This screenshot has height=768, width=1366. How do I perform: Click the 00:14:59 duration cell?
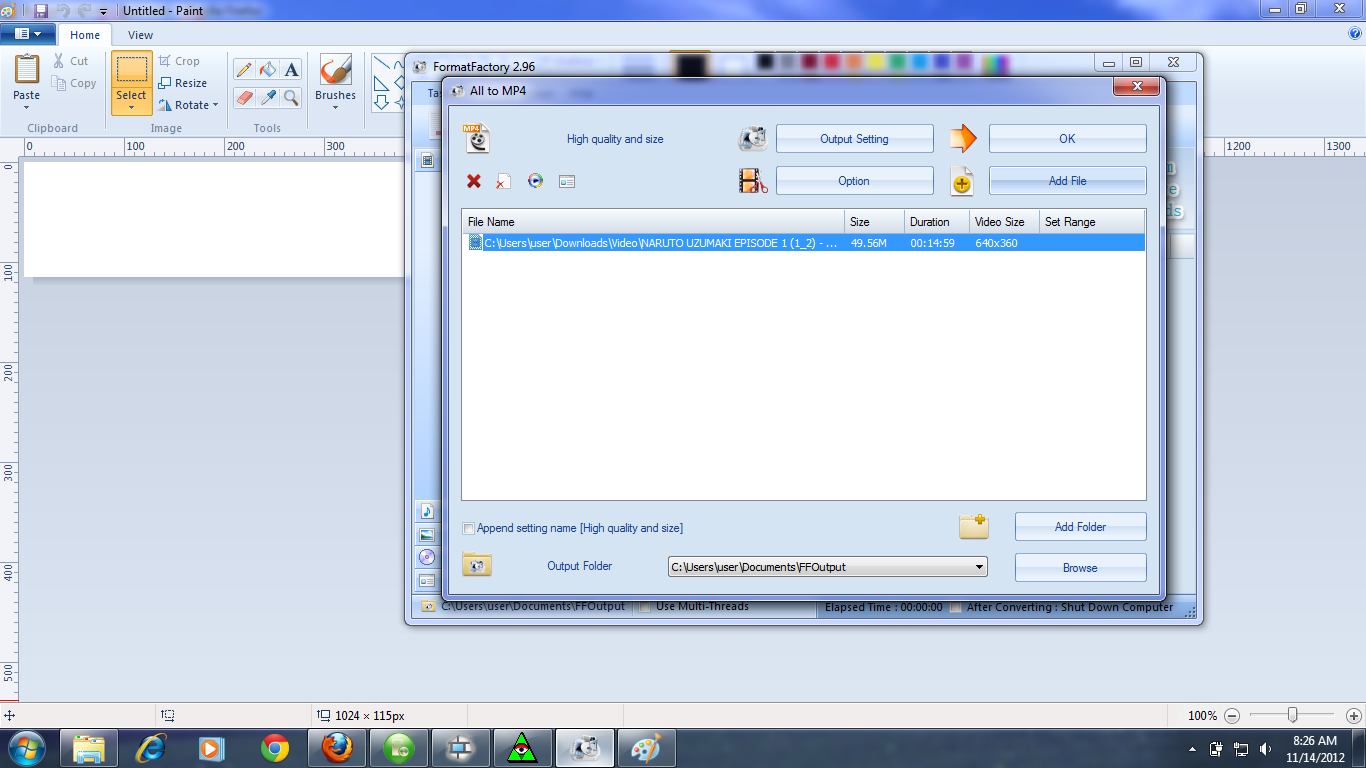[932, 243]
